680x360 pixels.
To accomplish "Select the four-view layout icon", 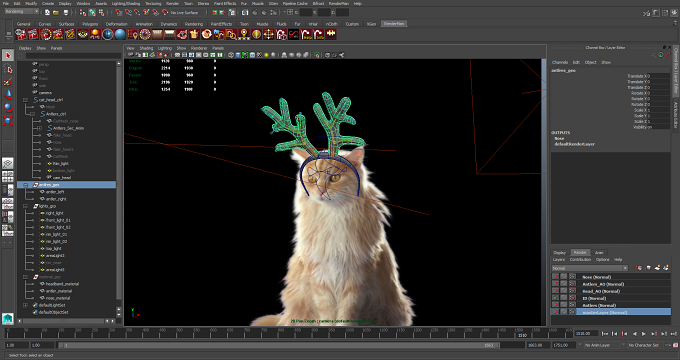I will coord(7,177).
